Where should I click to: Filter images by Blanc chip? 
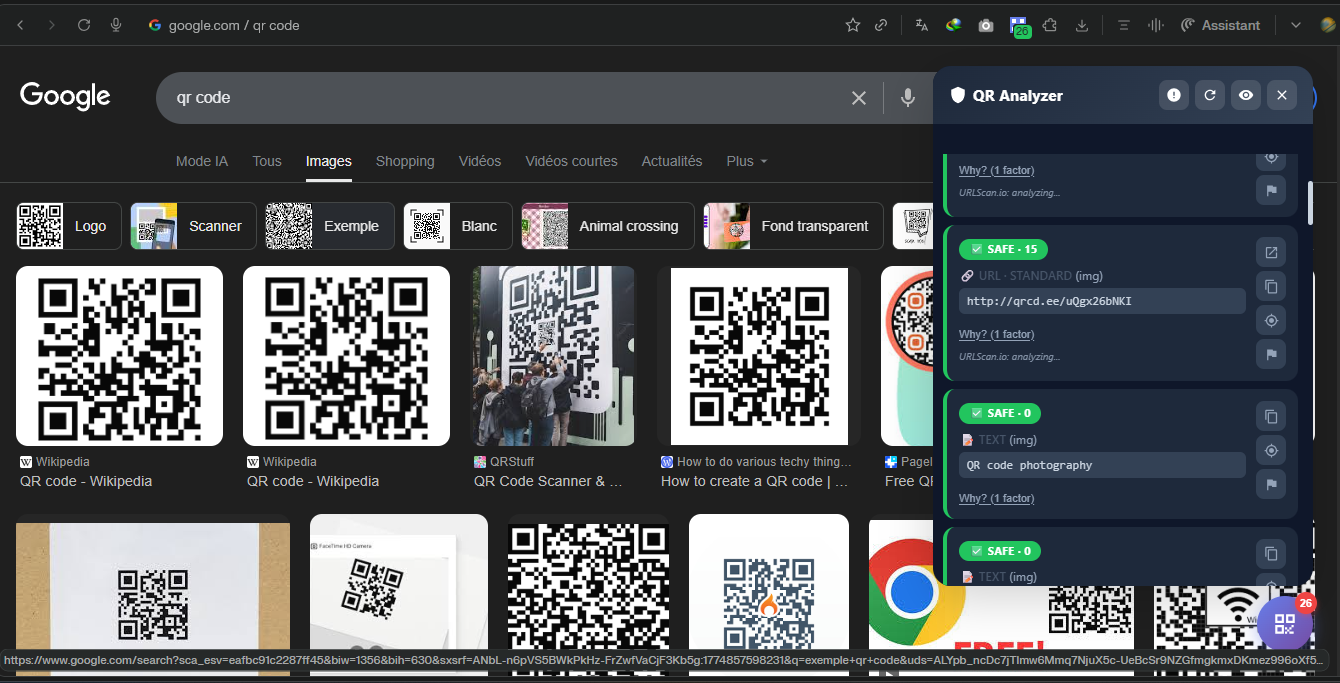[458, 226]
